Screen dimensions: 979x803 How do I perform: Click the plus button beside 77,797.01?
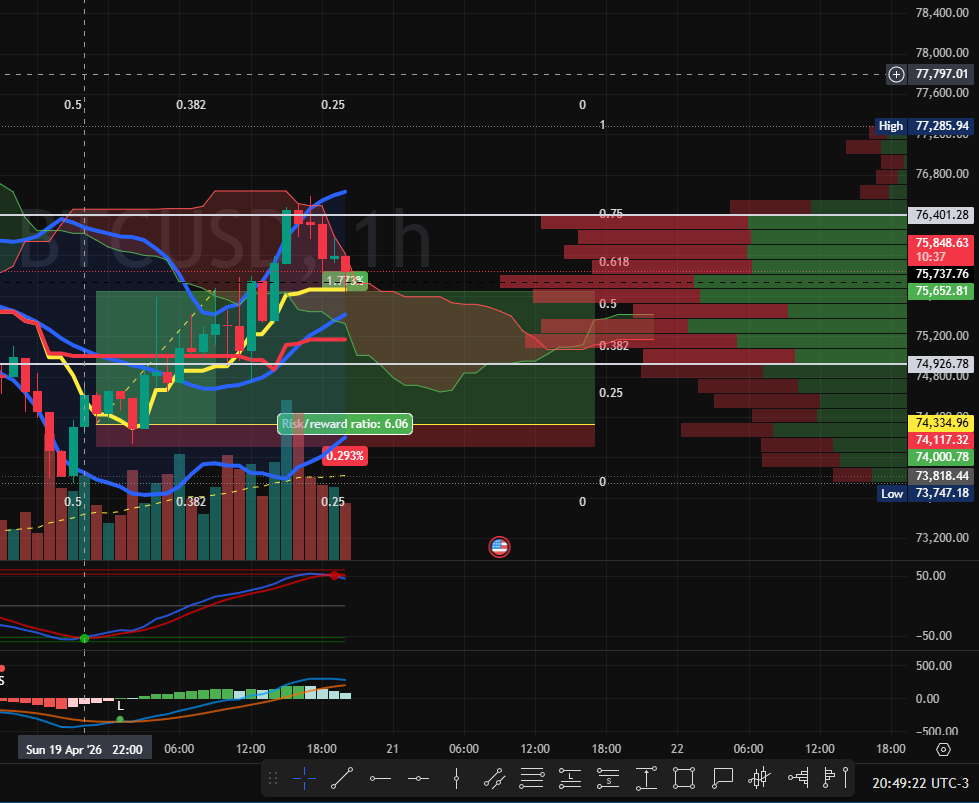(x=897, y=74)
